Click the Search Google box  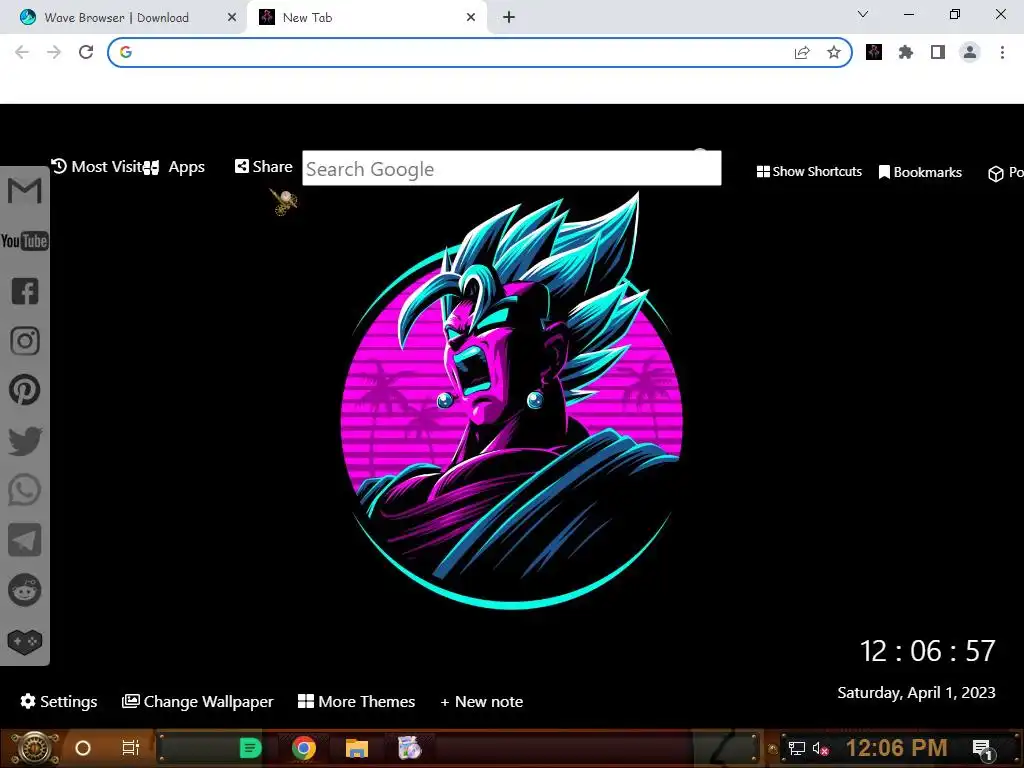[x=511, y=168]
